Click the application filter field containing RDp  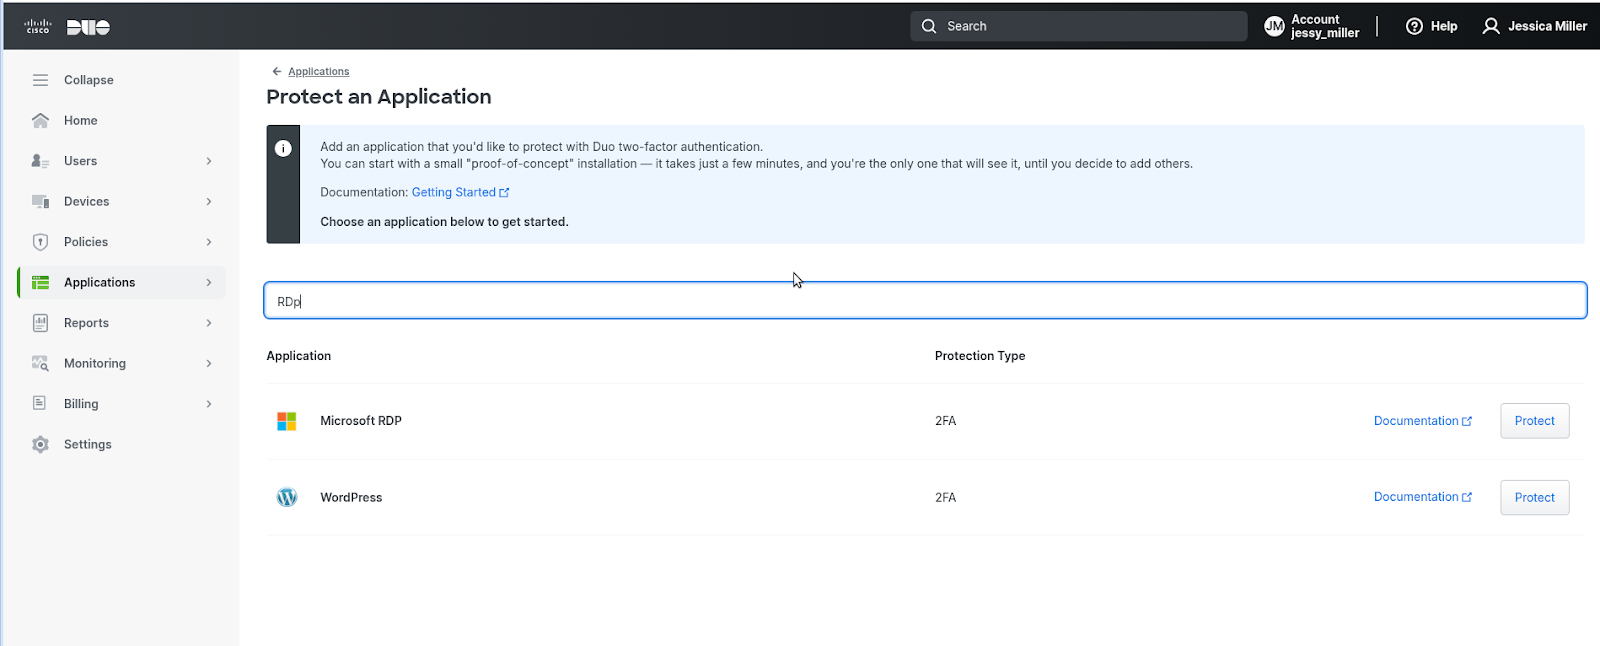pyautogui.click(x=925, y=301)
